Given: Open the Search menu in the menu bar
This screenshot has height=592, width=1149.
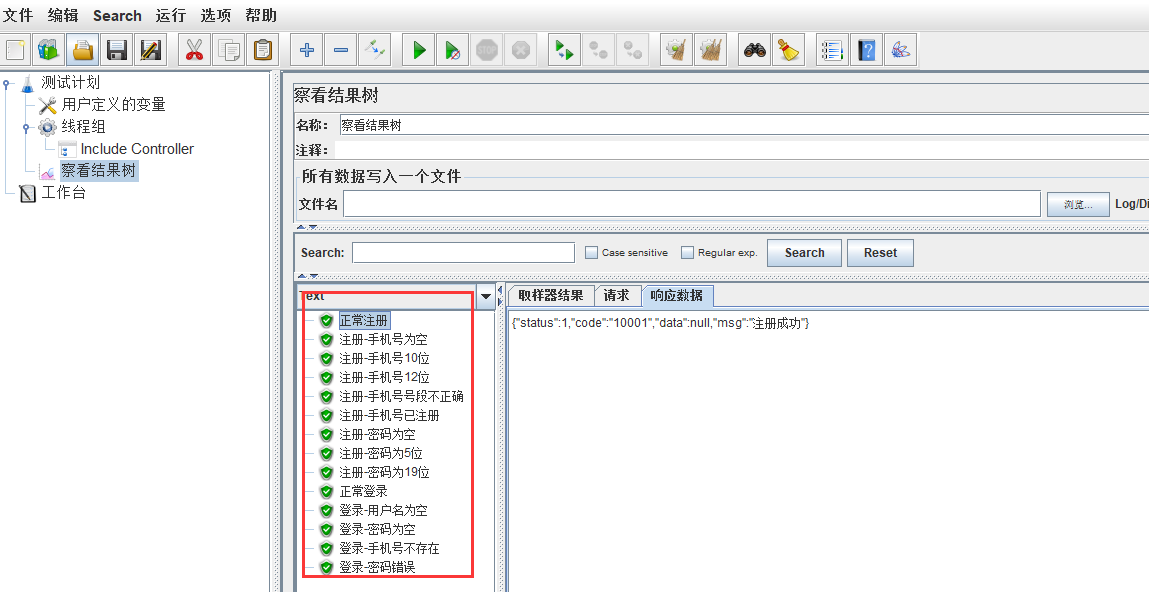Looking at the screenshot, I should [117, 15].
